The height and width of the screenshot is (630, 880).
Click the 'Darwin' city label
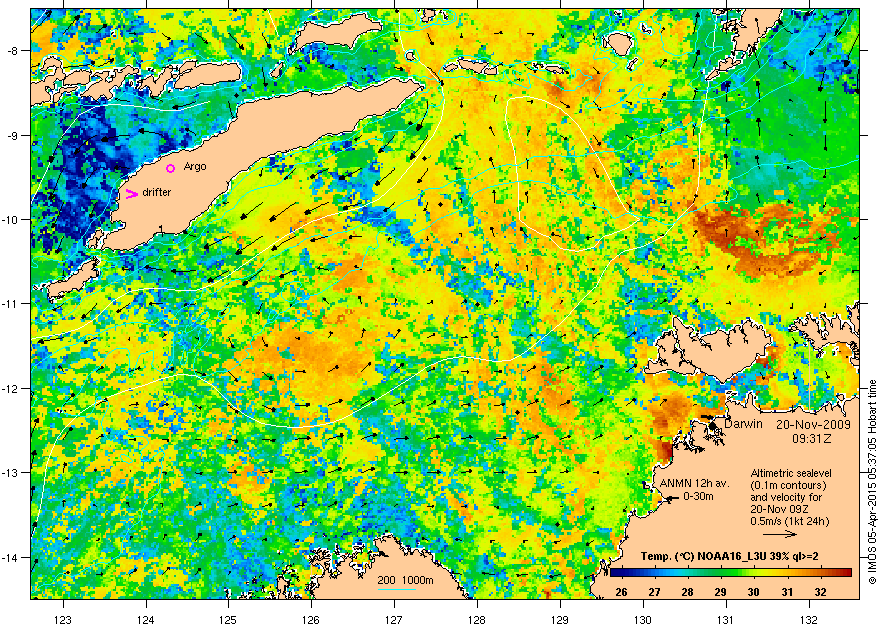[743, 424]
